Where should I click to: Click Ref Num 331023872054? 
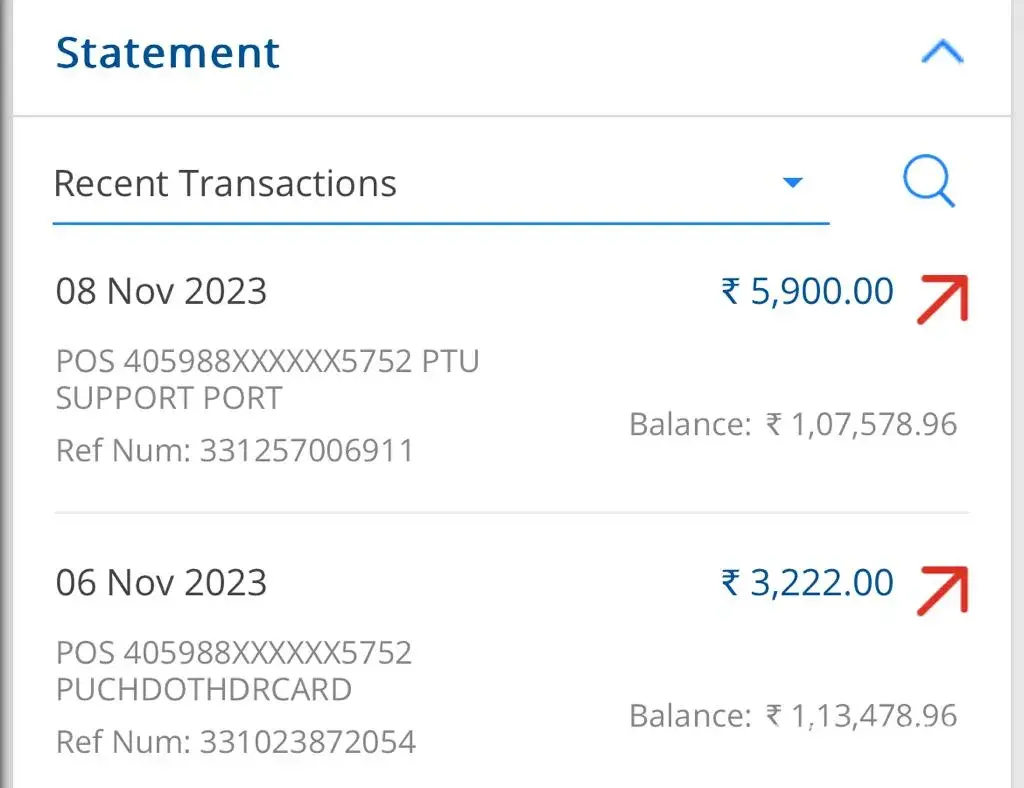pos(235,742)
